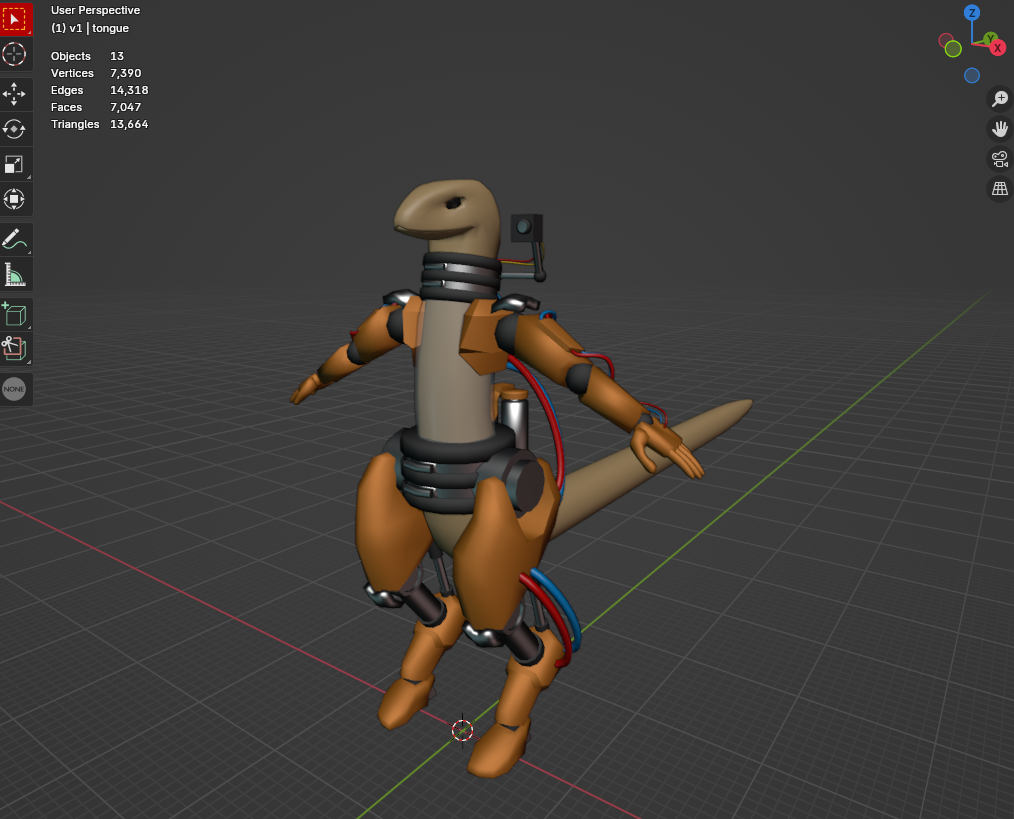Choose the Add Cube tool
Viewport: 1014px width, 819px height.
[x=14, y=314]
